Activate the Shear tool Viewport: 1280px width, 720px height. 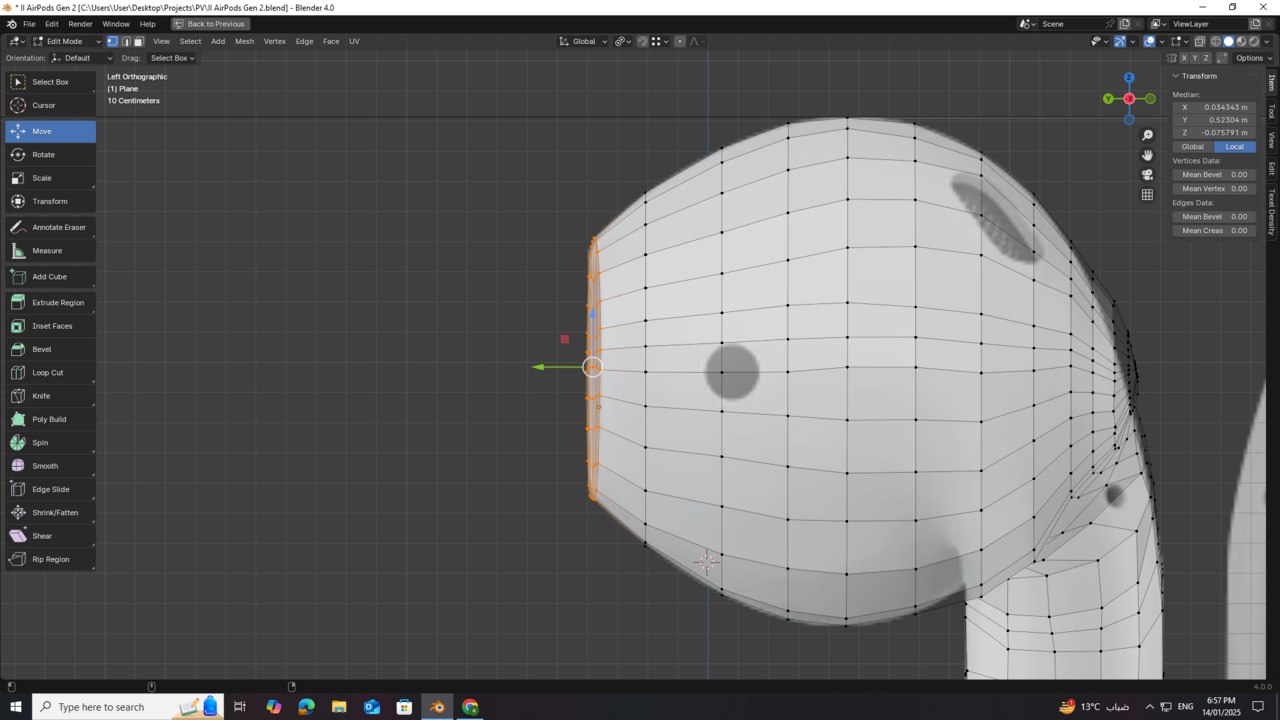pyautogui.click(x=50, y=536)
